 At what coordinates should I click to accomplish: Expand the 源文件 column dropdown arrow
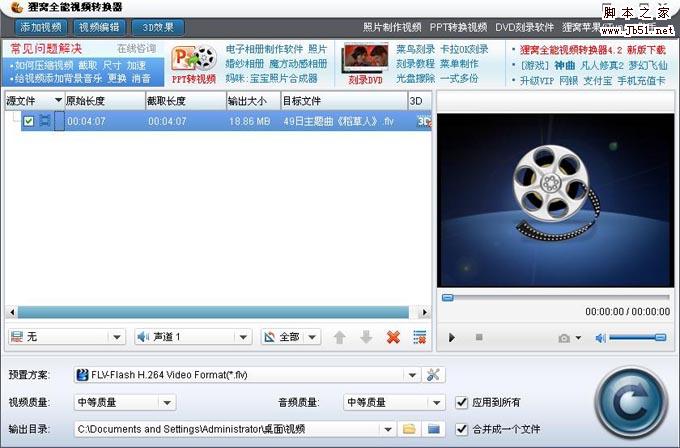[58, 101]
